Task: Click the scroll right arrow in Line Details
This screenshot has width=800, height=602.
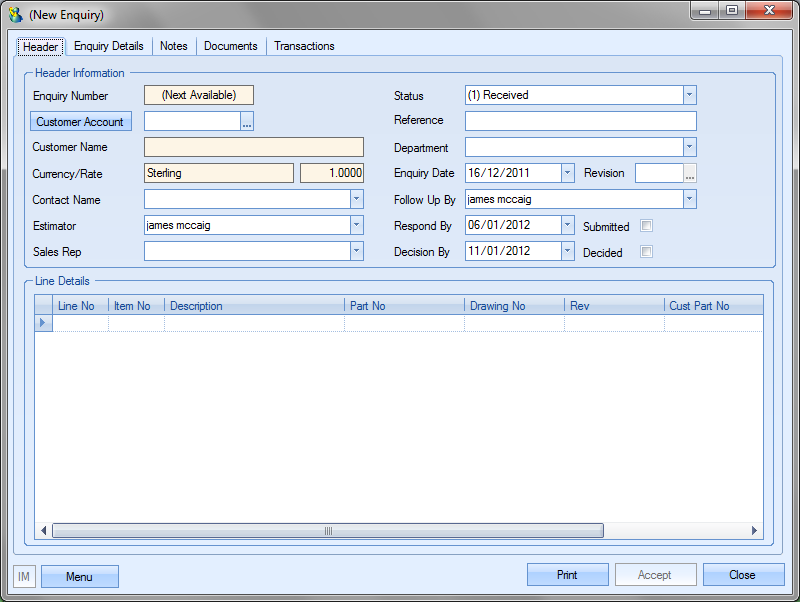Action: (x=755, y=531)
